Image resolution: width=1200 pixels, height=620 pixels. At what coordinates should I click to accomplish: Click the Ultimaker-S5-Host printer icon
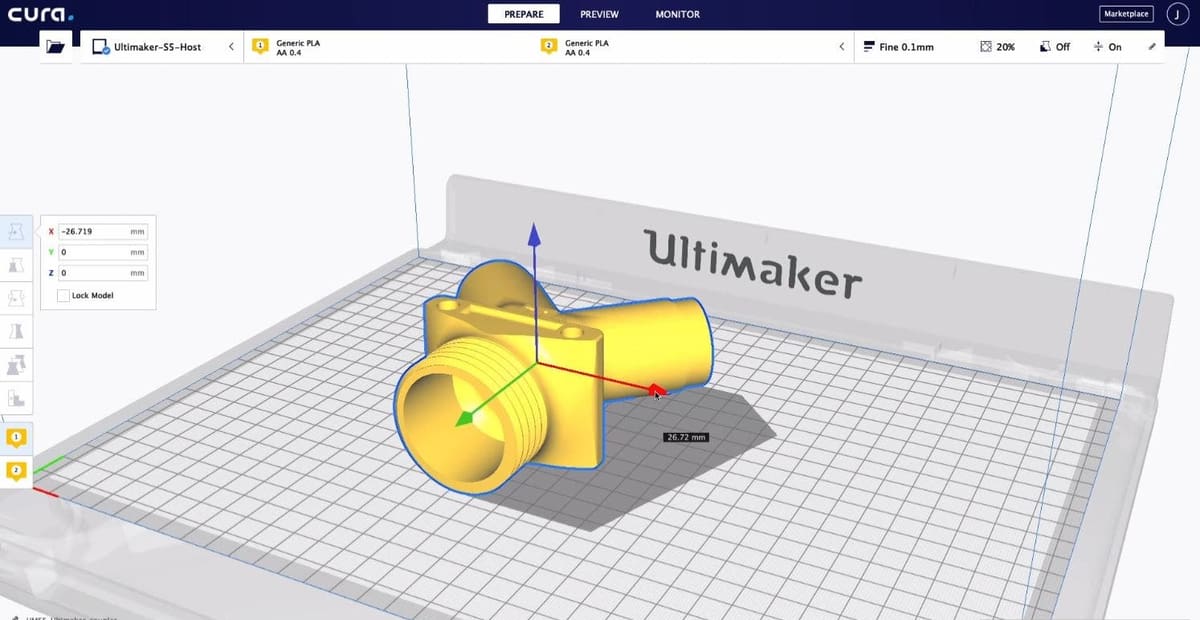(100, 47)
